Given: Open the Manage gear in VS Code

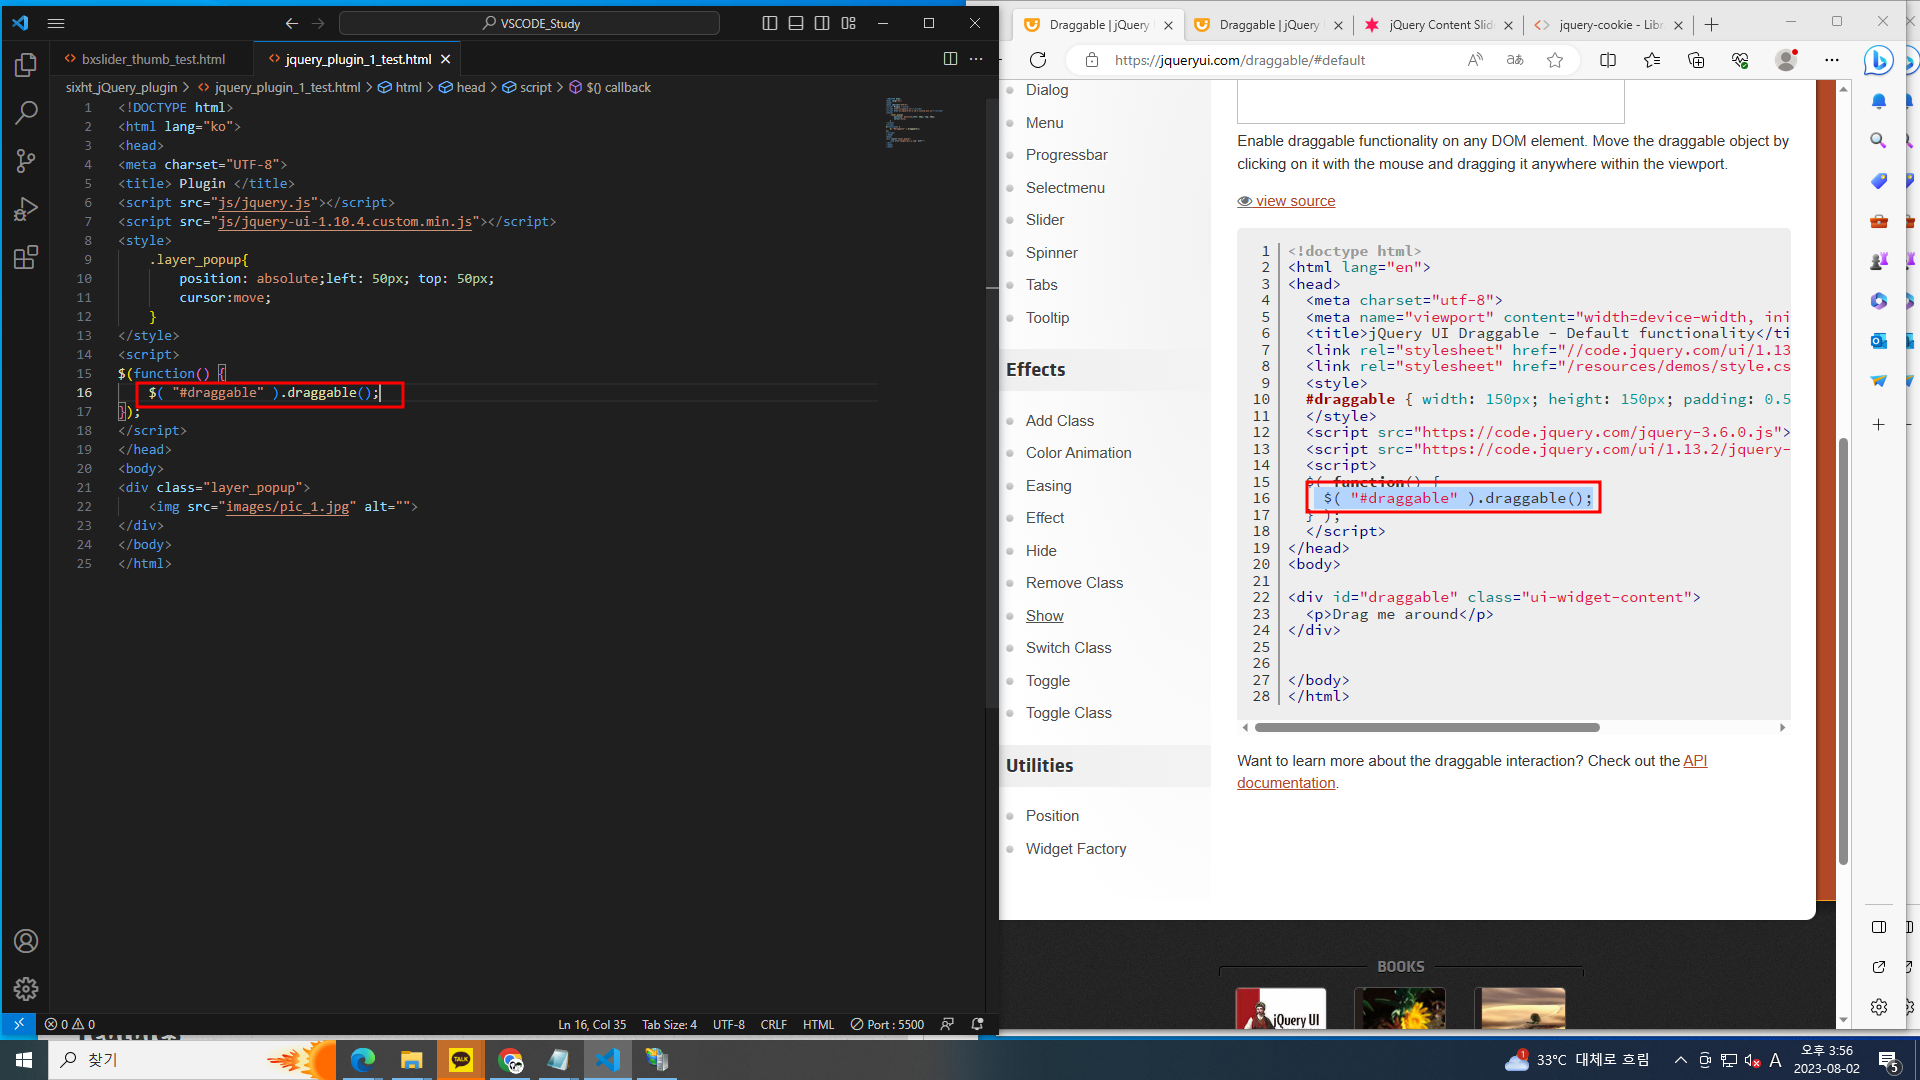Looking at the screenshot, I should [x=26, y=989].
